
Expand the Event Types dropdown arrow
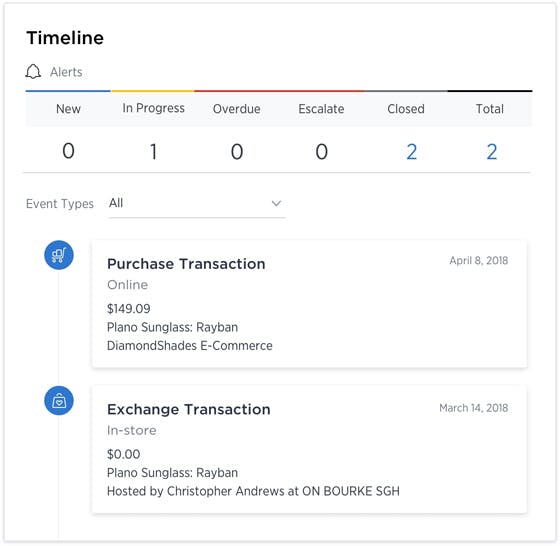point(276,204)
